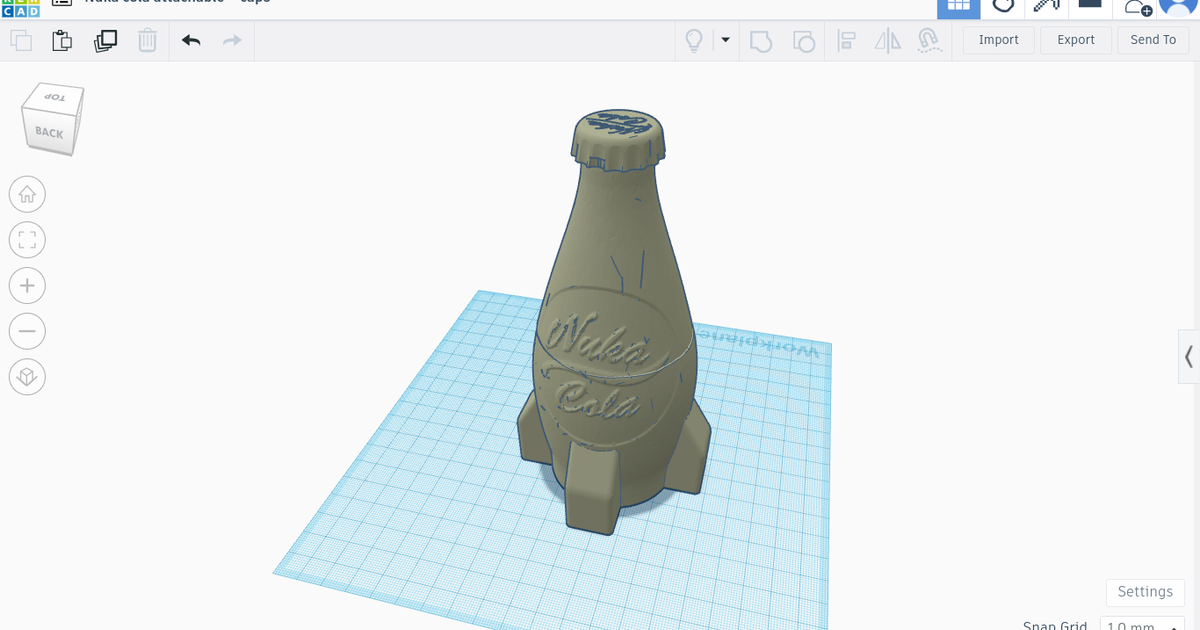Delete the selected shape with trash icon
Screen dimensions: 1200x630
click(147, 40)
